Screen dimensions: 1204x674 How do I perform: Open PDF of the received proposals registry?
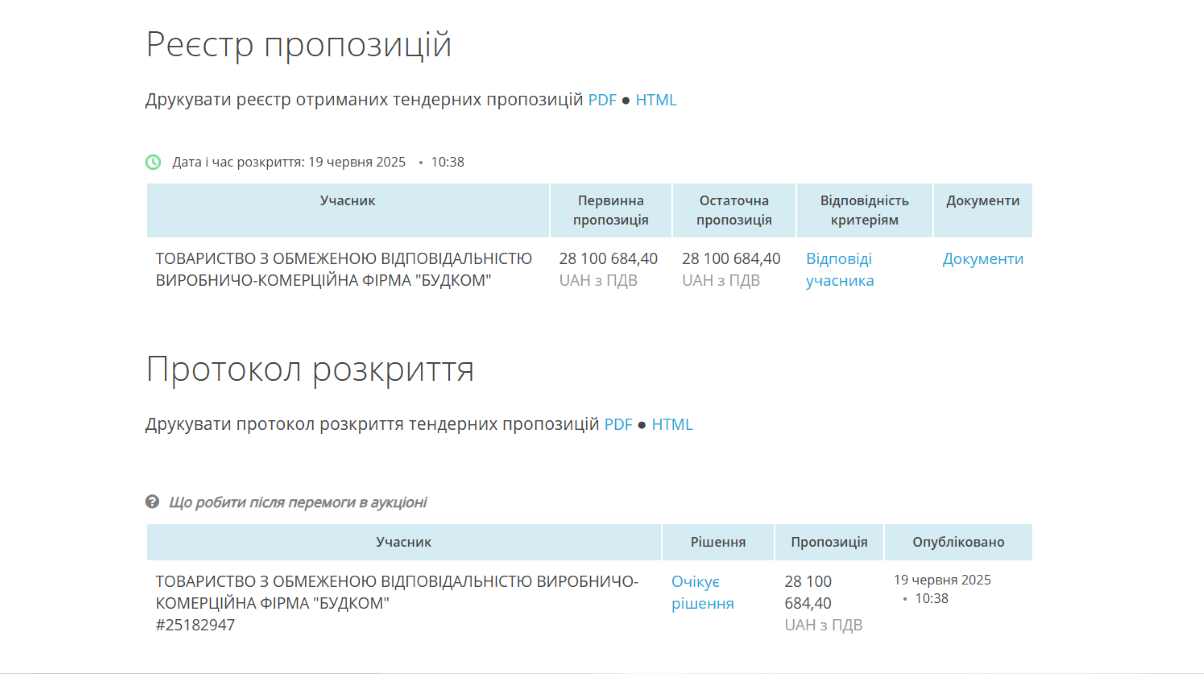(602, 100)
